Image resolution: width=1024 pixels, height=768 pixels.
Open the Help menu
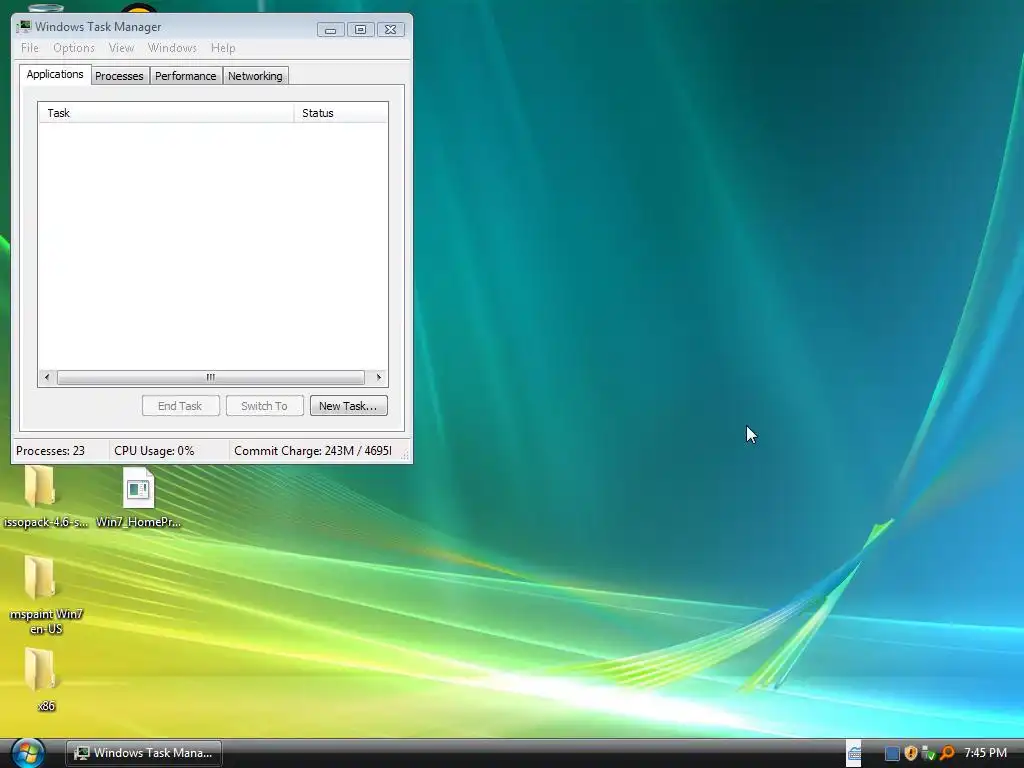223,48
